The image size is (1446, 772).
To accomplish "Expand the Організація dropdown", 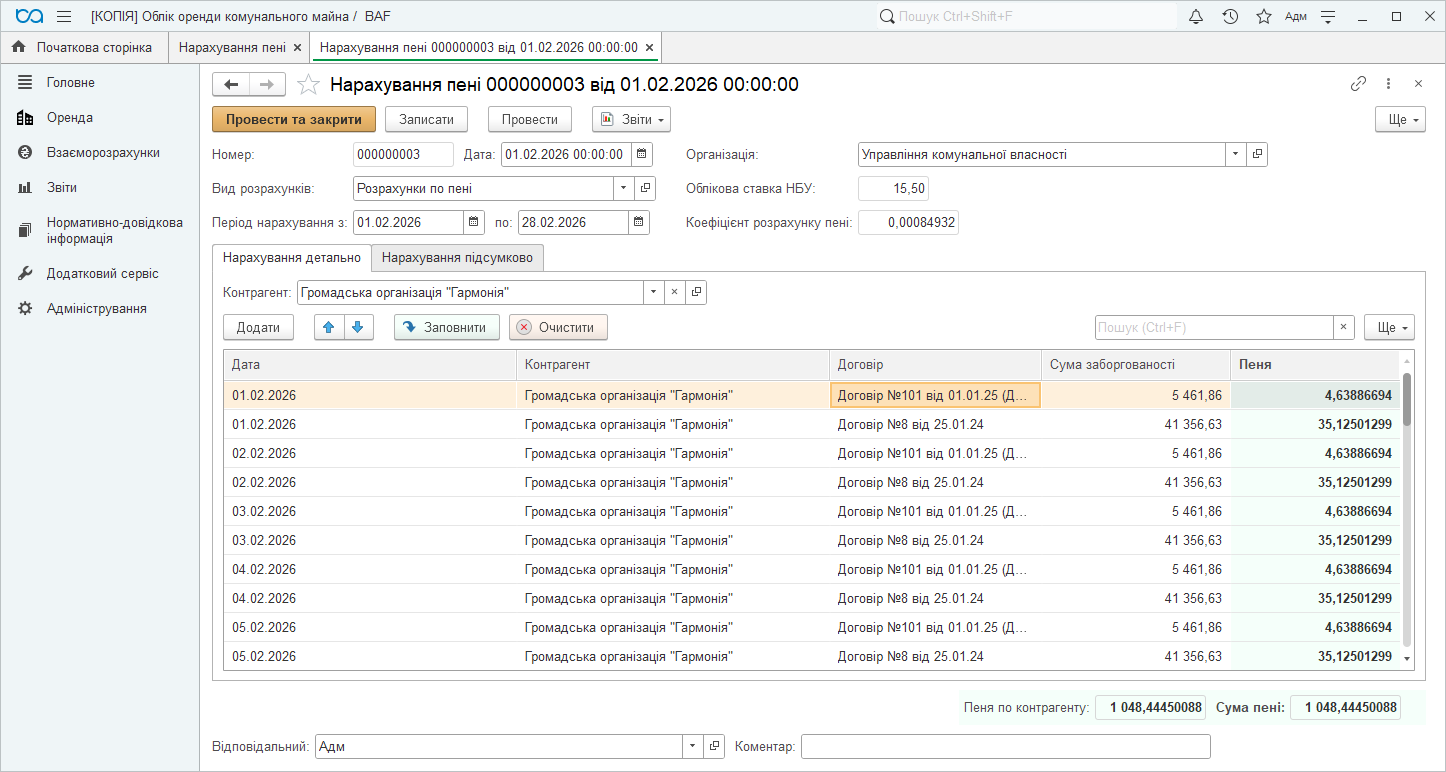I will [x=1236, y=155].
